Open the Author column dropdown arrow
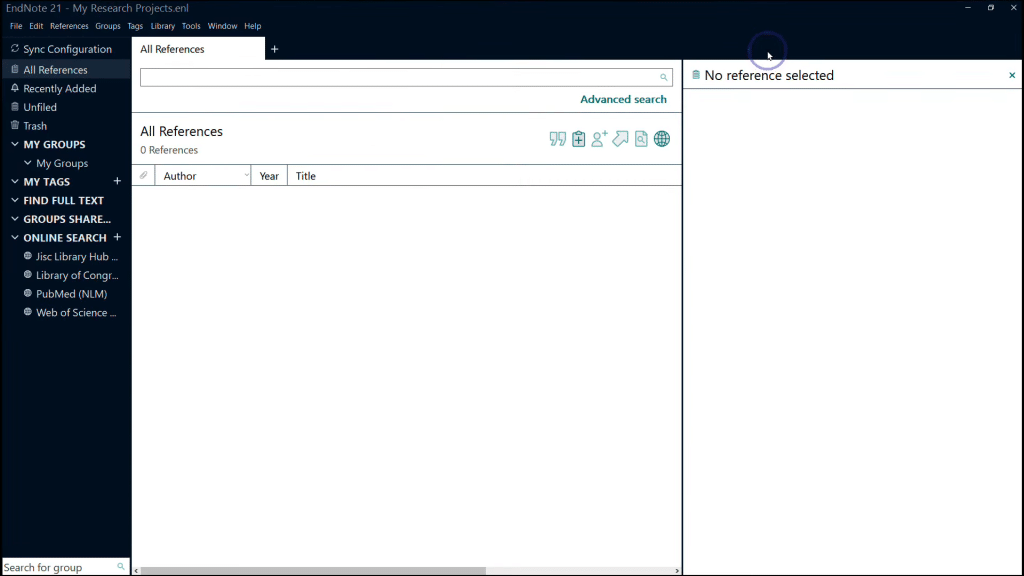Viewport: 1024px width, 576px height. [246, 176]
